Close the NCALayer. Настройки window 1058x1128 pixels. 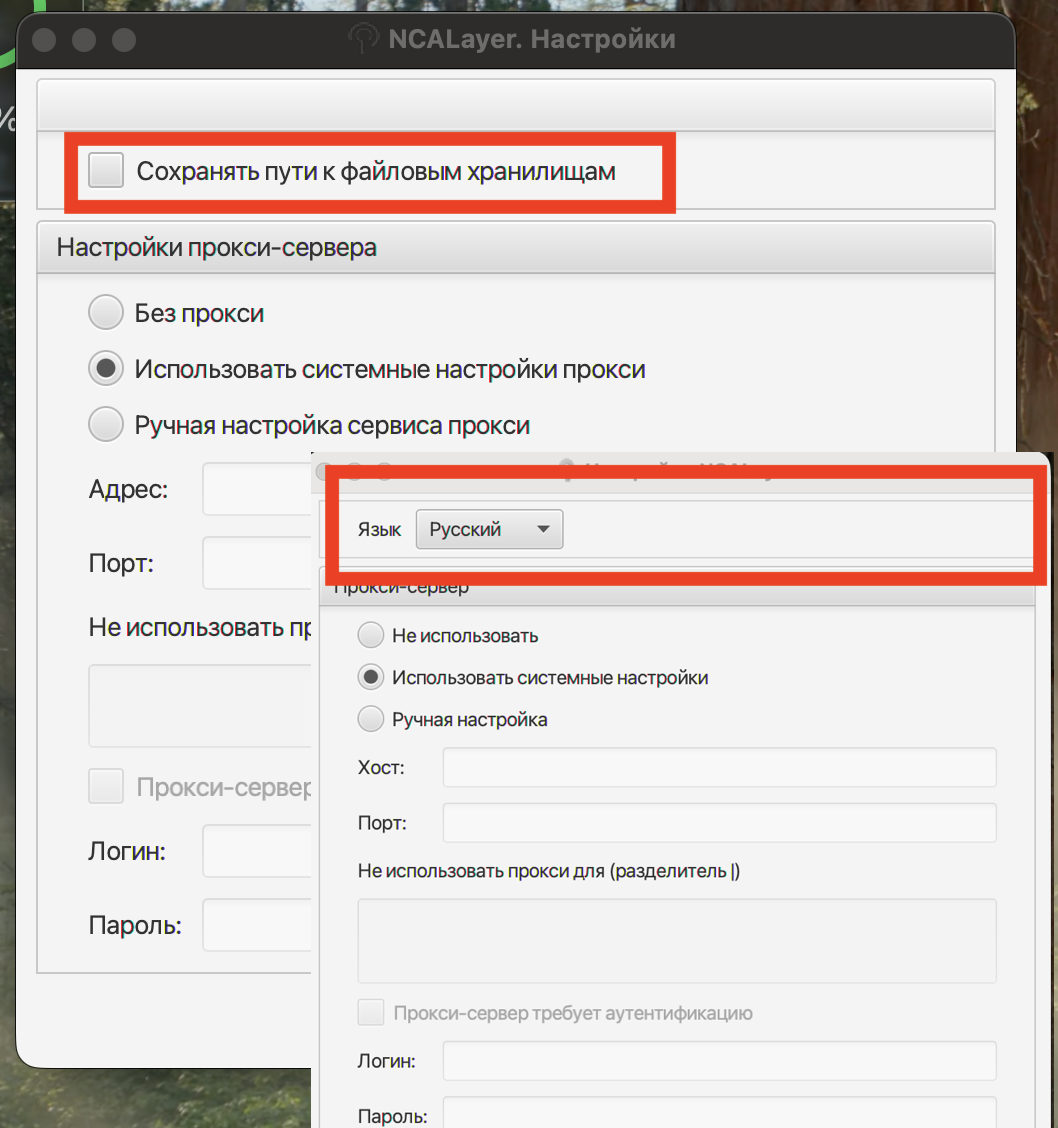coord(44,40)
